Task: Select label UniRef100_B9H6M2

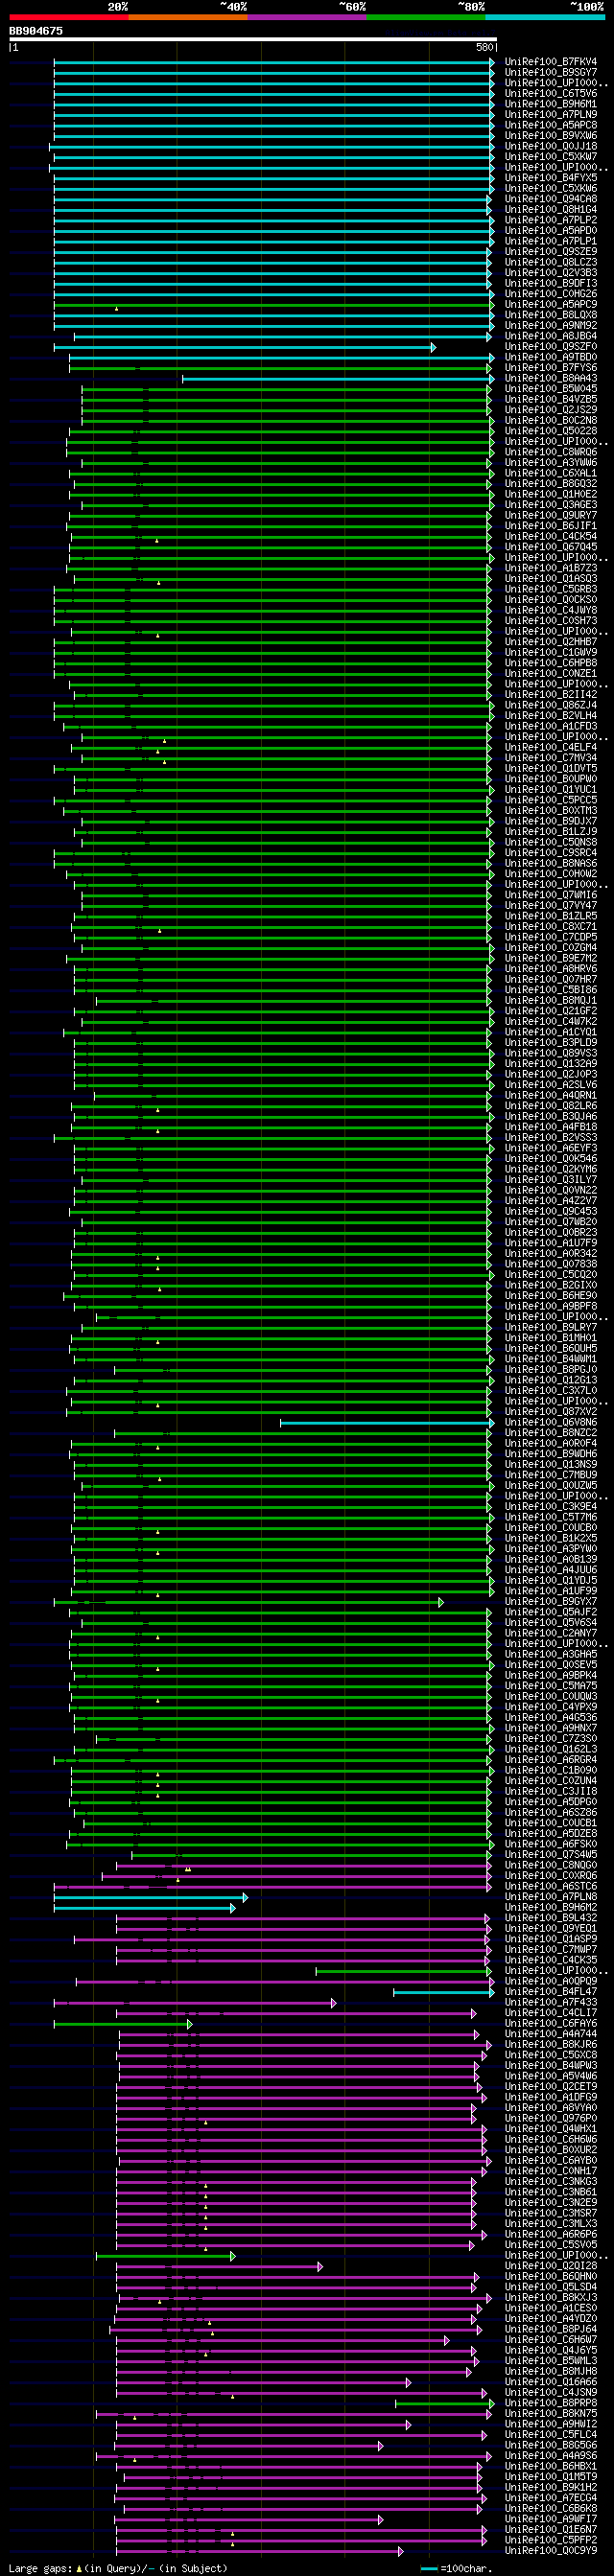Action: click(550, 1907)
